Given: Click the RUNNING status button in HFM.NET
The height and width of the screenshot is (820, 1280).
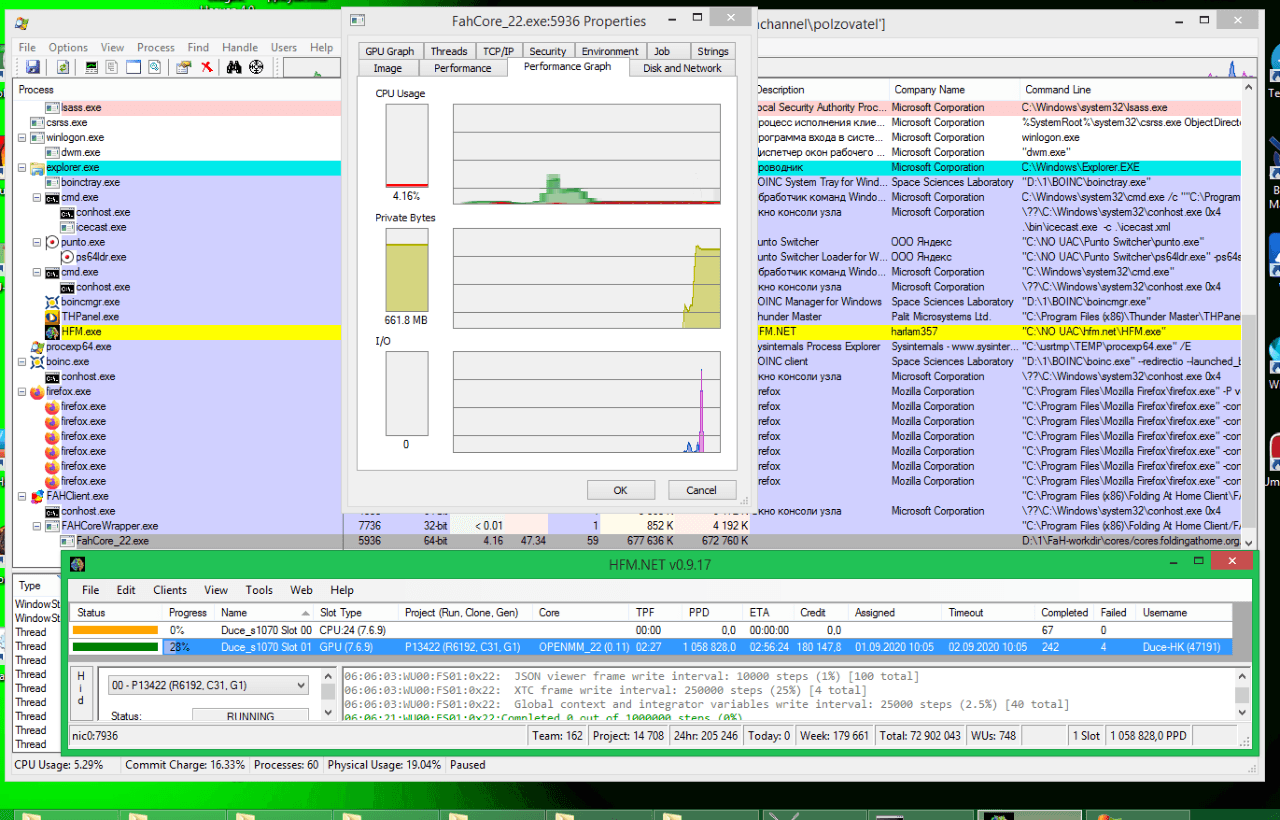Looking at the screenshot, I should [x=250, y=716].
